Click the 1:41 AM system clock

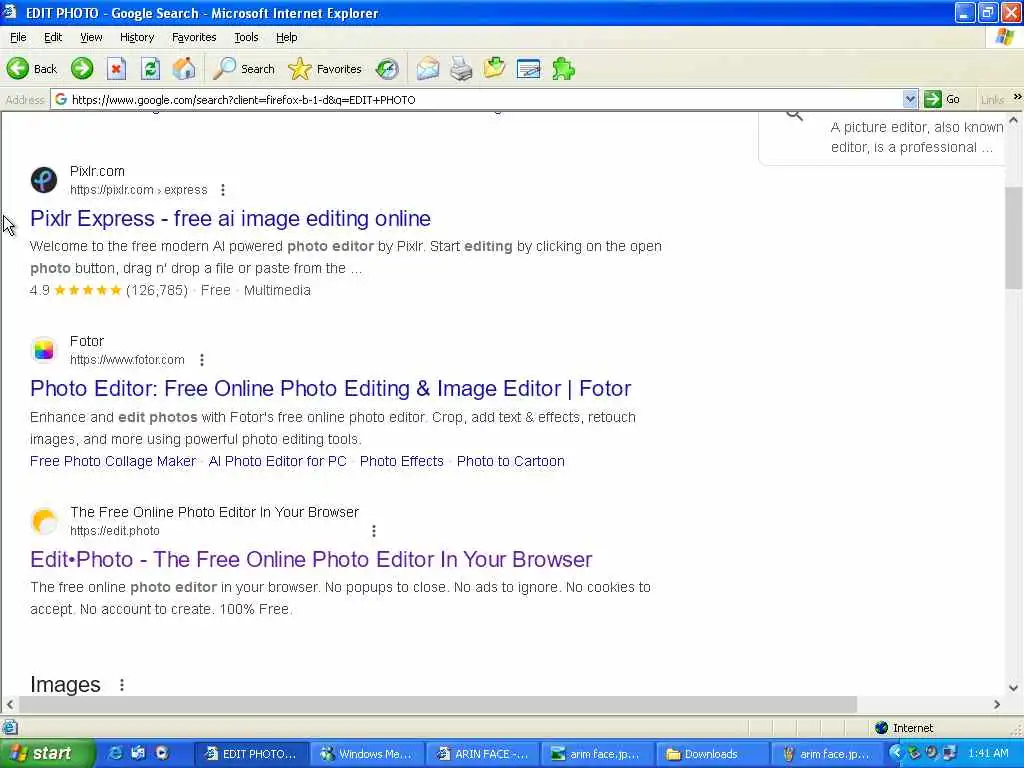(x=989, y=753)
